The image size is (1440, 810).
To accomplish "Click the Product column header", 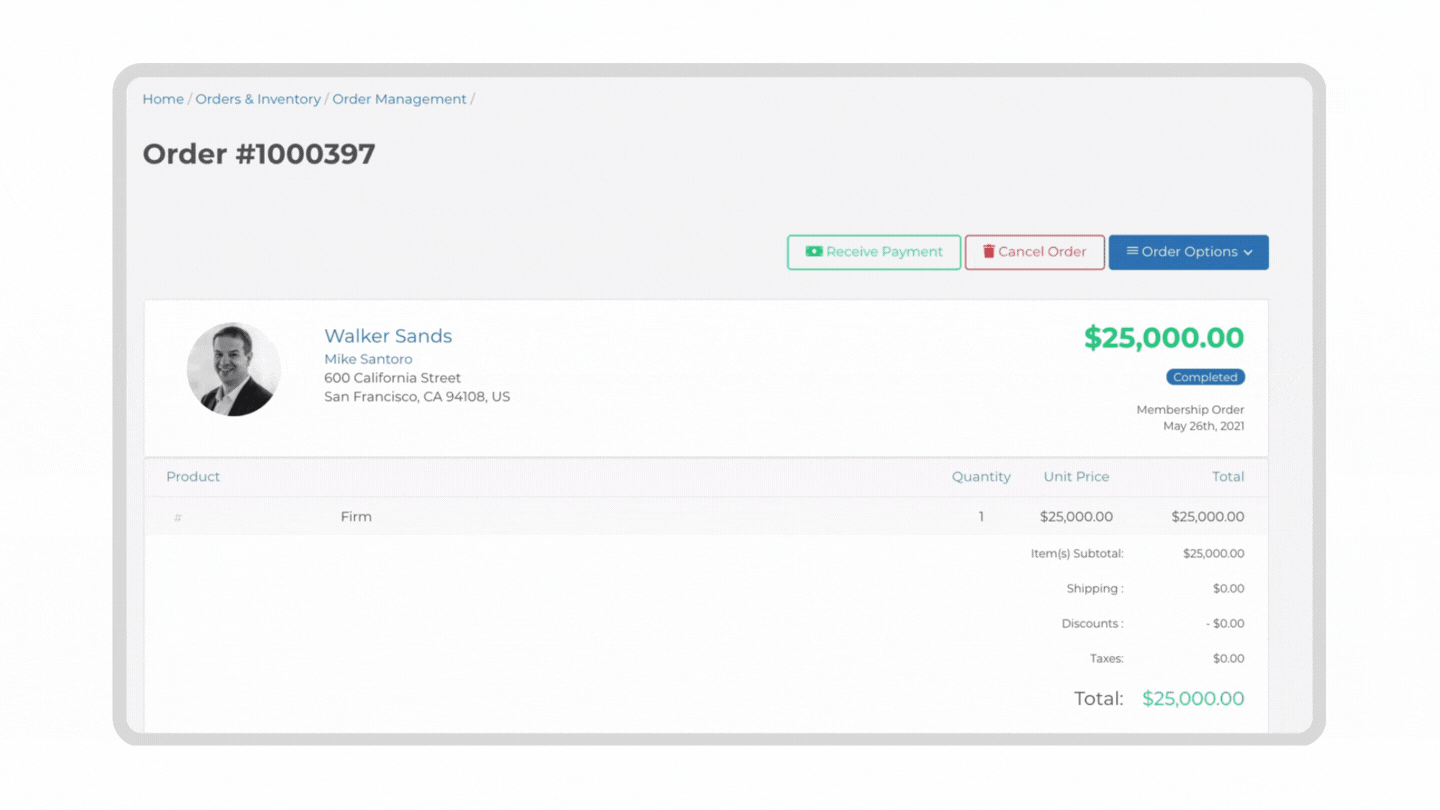I will (x=193, y=477).
